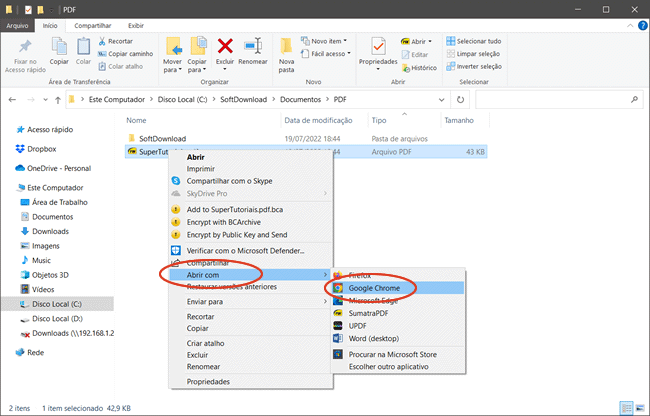Click the search box in Explorer
Screen dimensions: 650x416
click(555, 99)
